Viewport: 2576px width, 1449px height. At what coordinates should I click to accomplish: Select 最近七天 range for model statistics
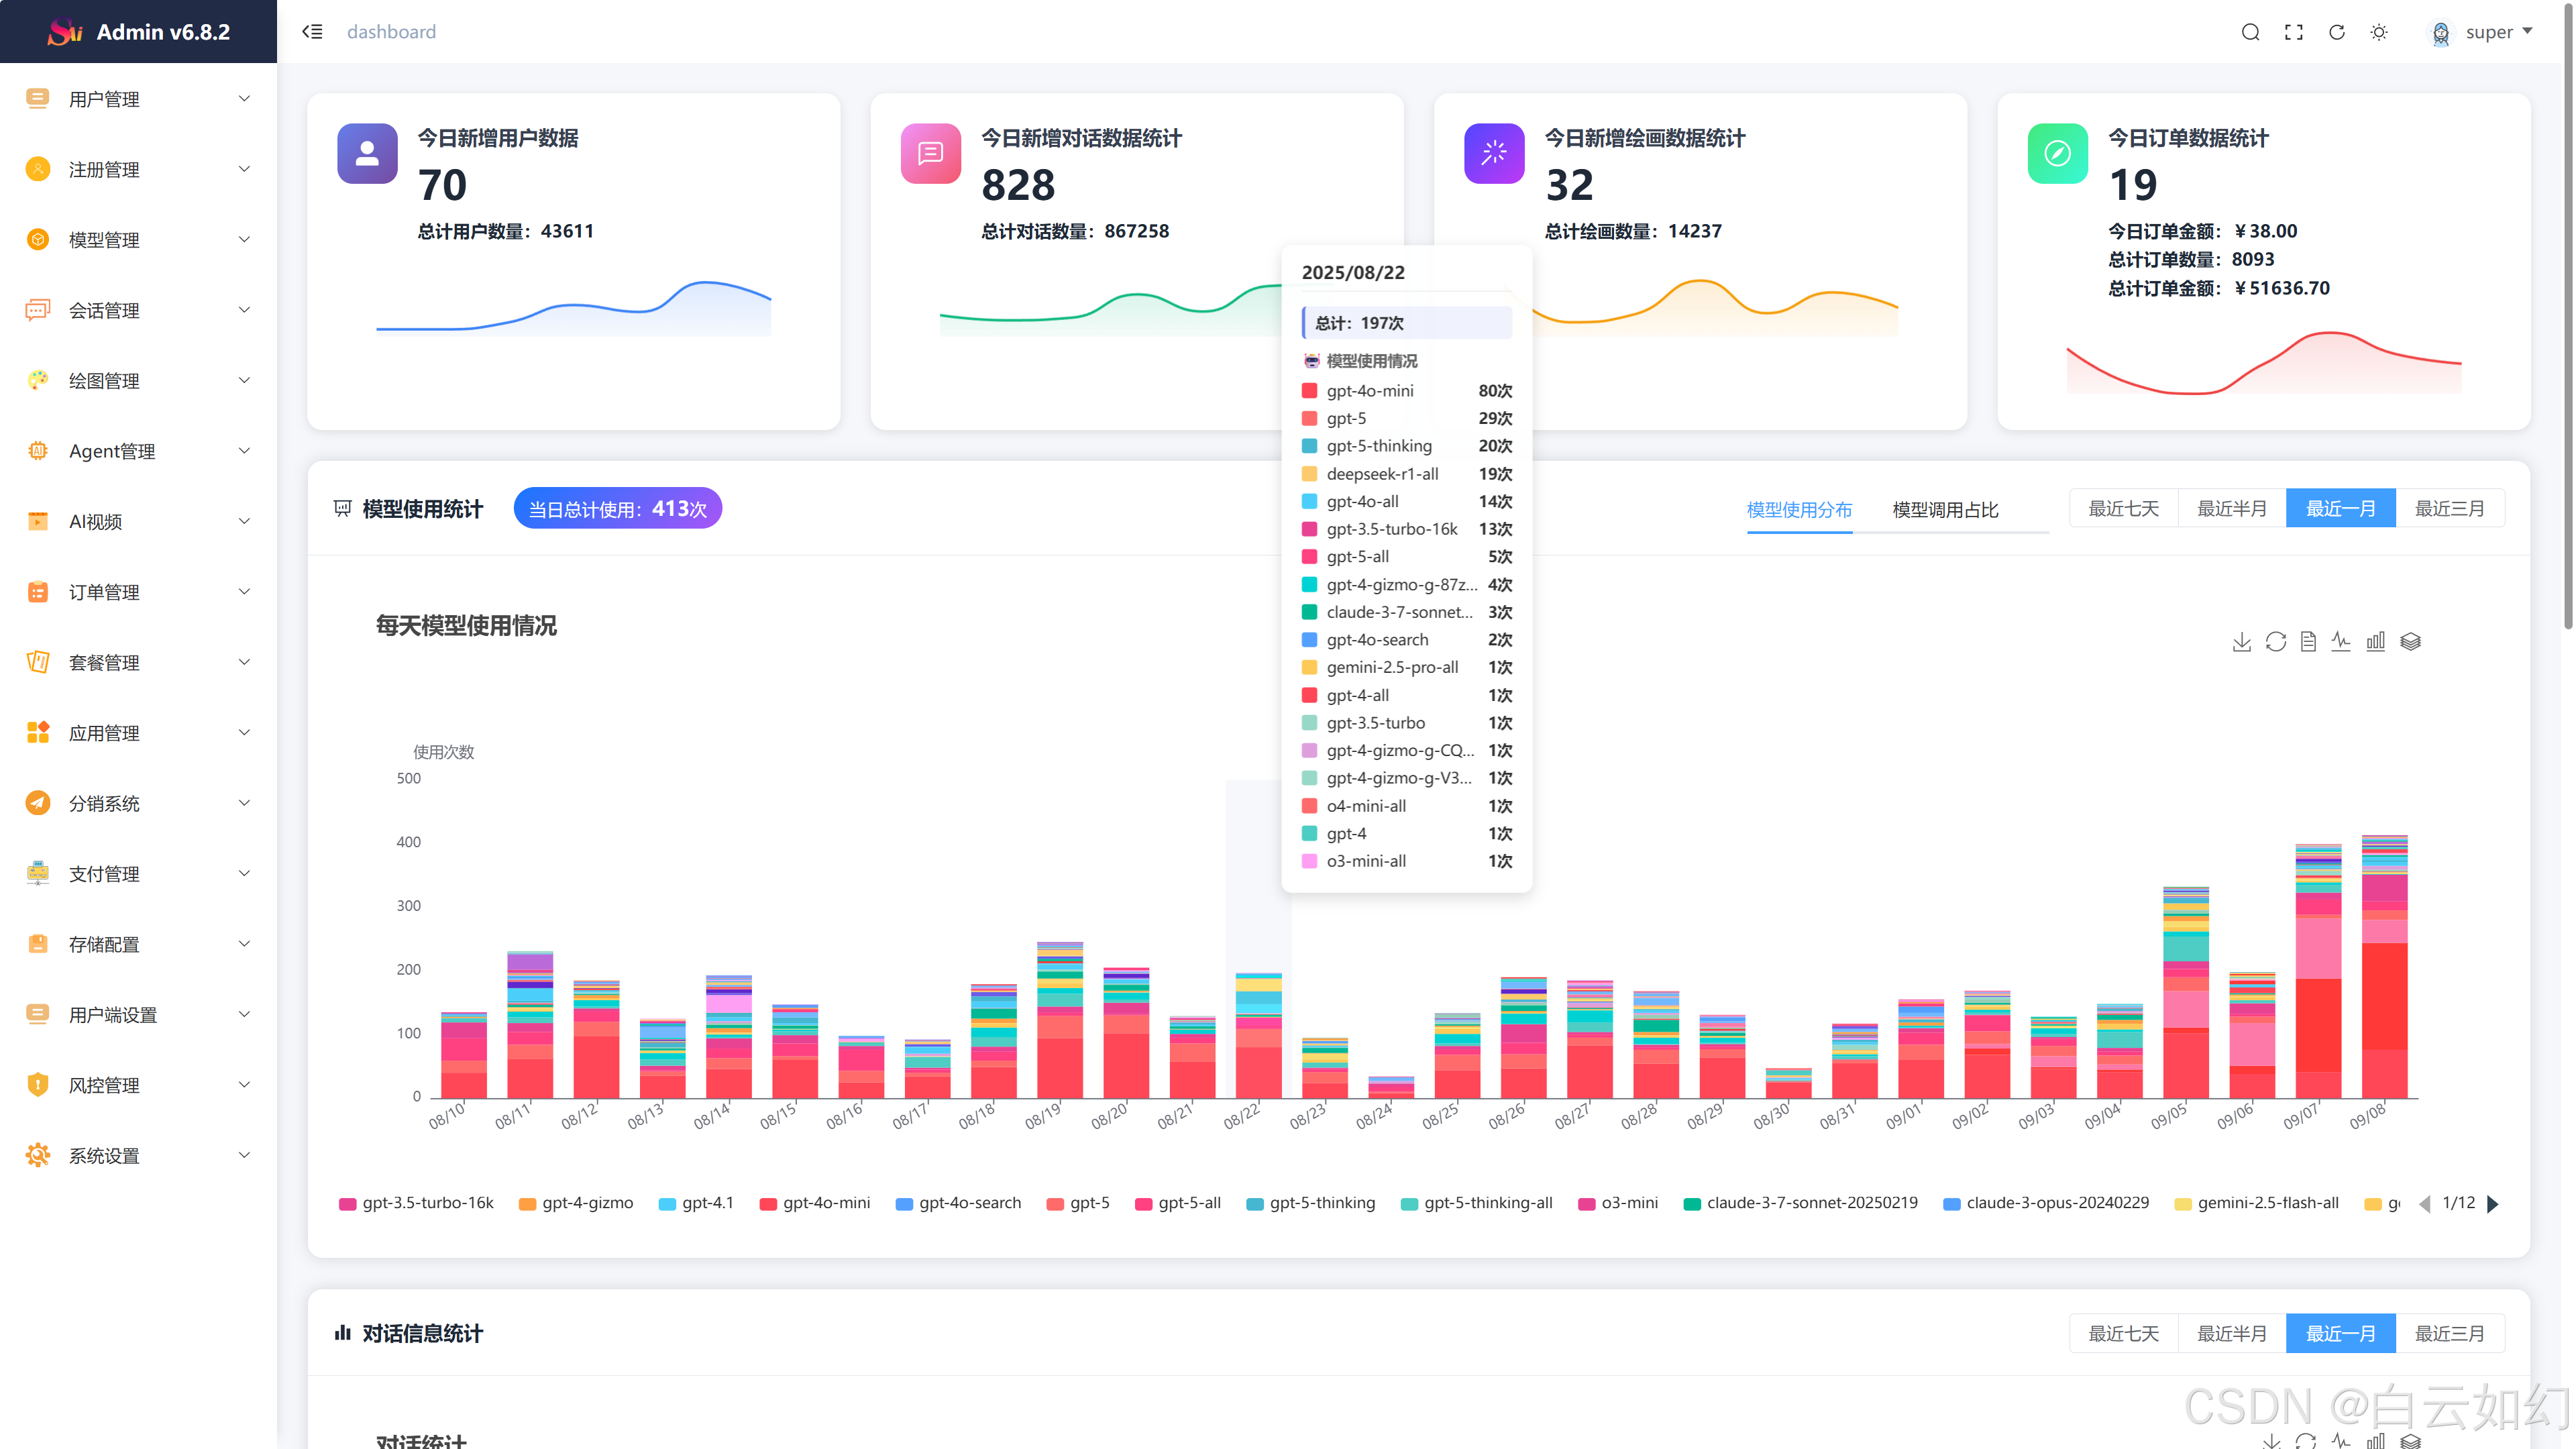point(2123,509)
